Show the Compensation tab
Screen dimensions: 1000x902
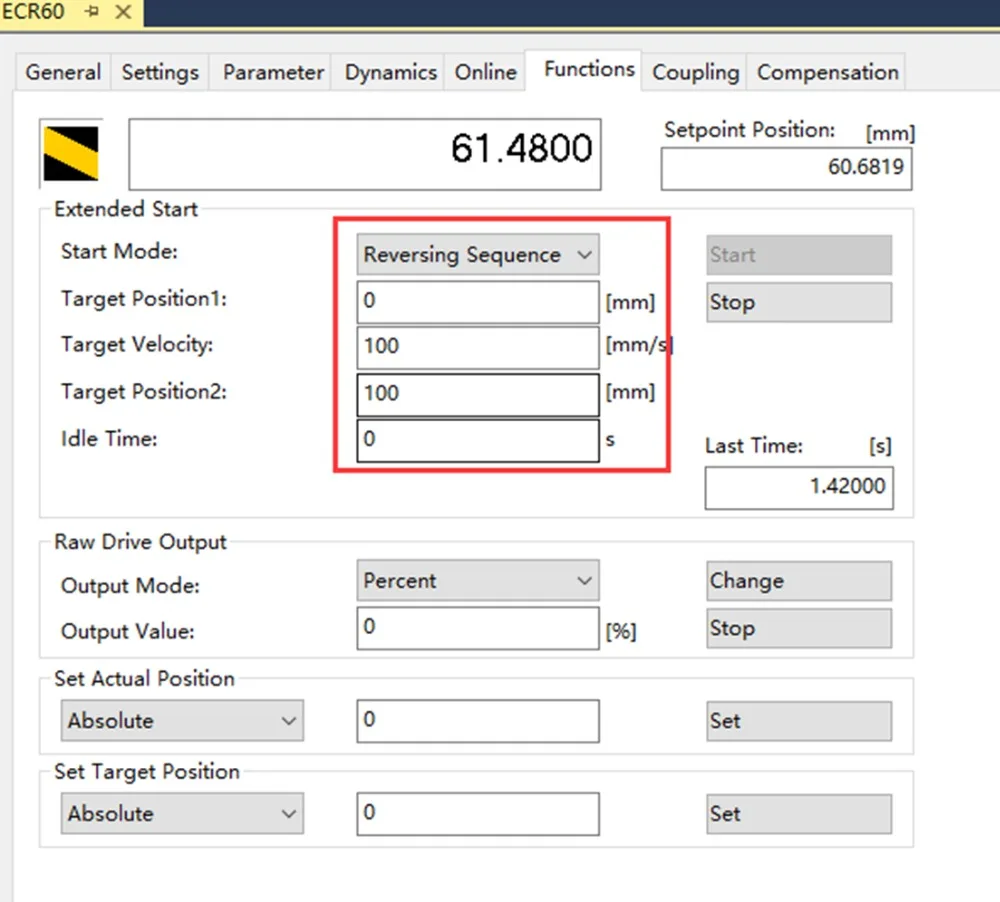tap(827, 72)
